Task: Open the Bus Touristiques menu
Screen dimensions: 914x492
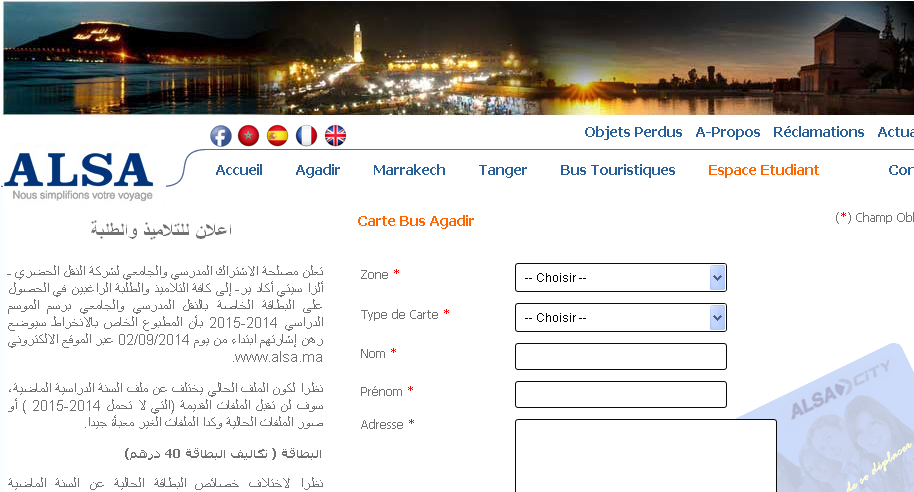Action: [x=618, y=170]
